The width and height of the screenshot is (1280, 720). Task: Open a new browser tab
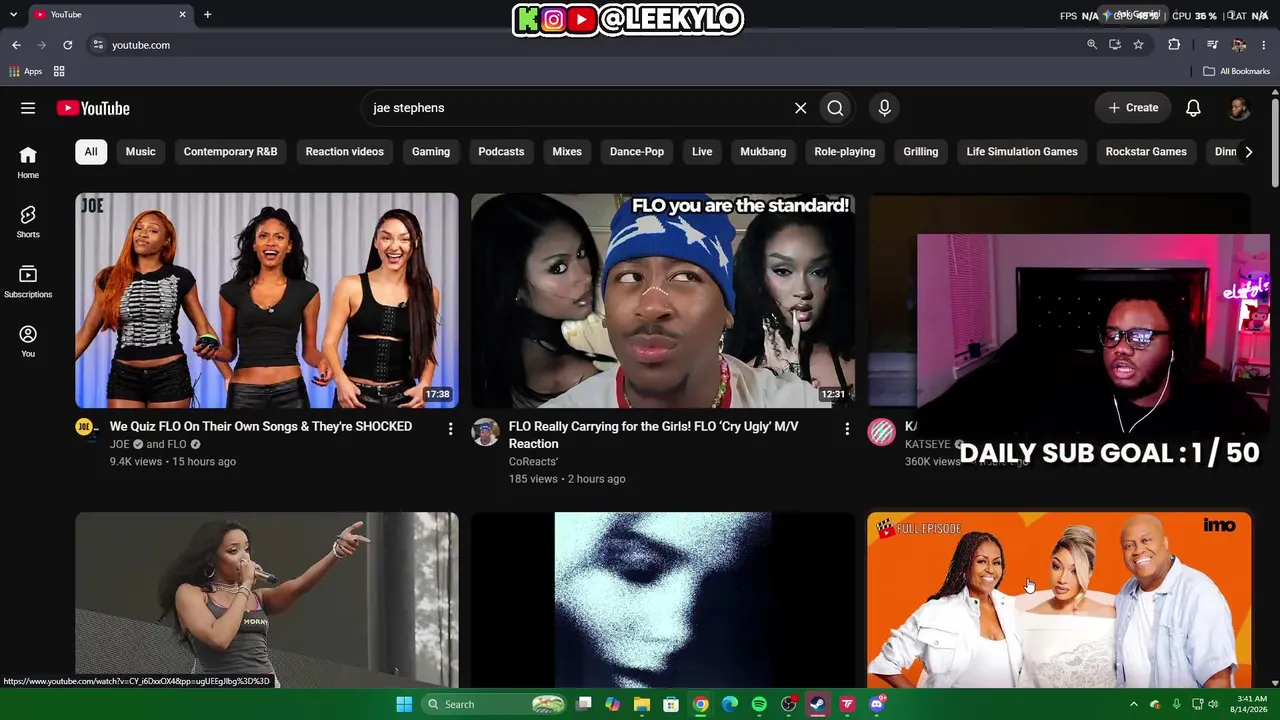[207, 15]
